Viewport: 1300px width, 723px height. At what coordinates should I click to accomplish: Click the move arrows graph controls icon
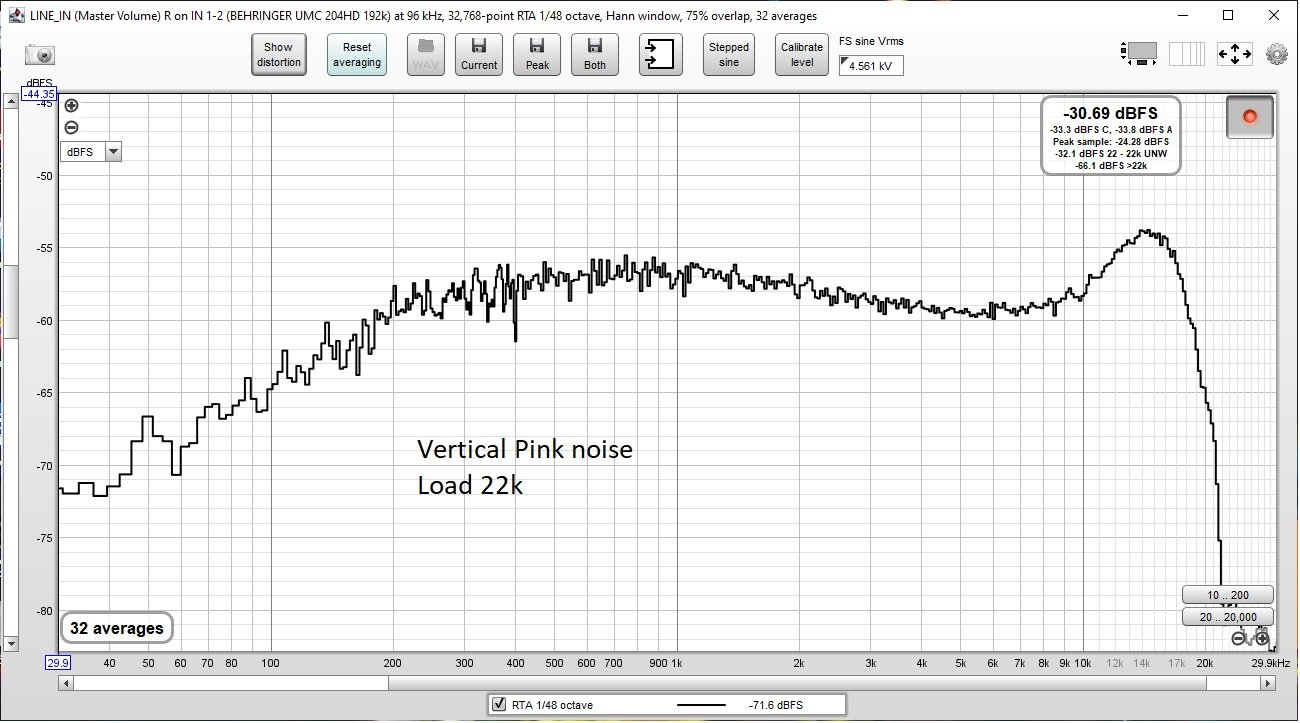pos(1234,55)
